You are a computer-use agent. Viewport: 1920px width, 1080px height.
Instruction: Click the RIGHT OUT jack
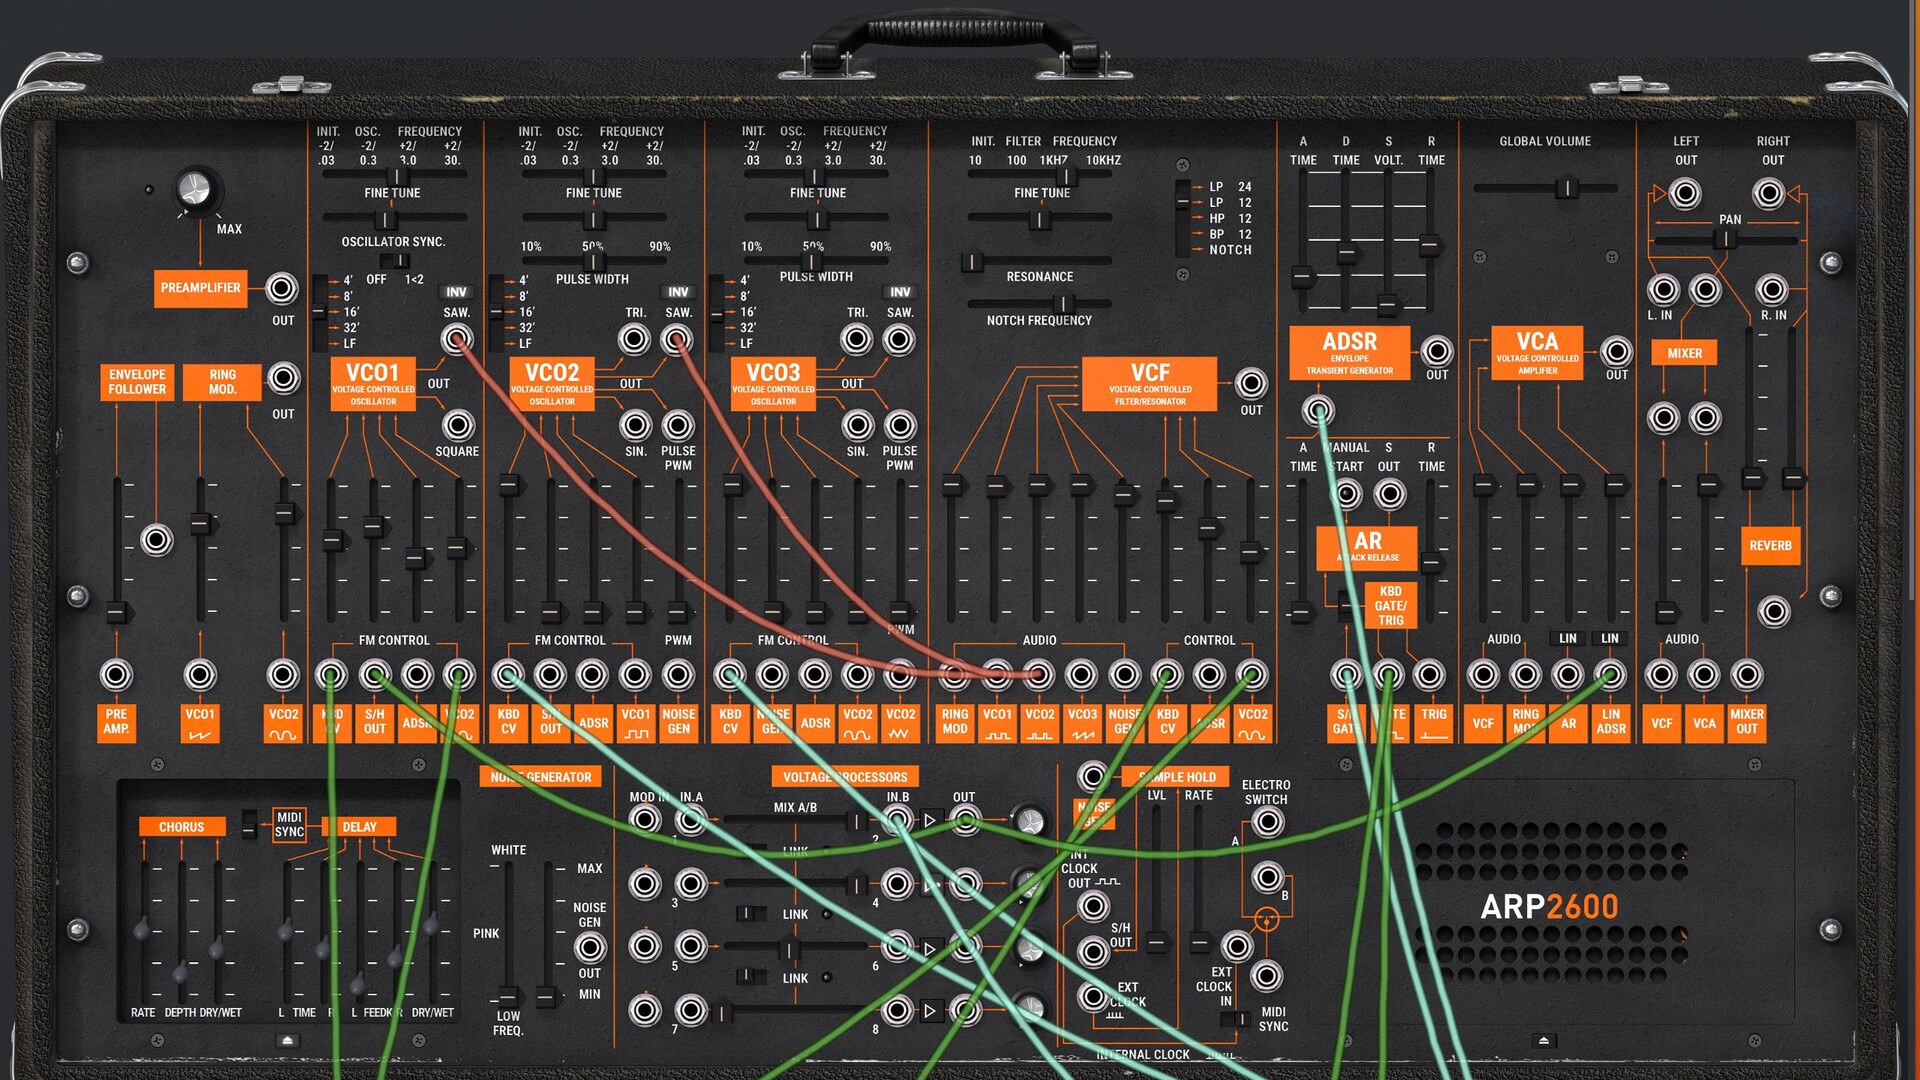1770,193
